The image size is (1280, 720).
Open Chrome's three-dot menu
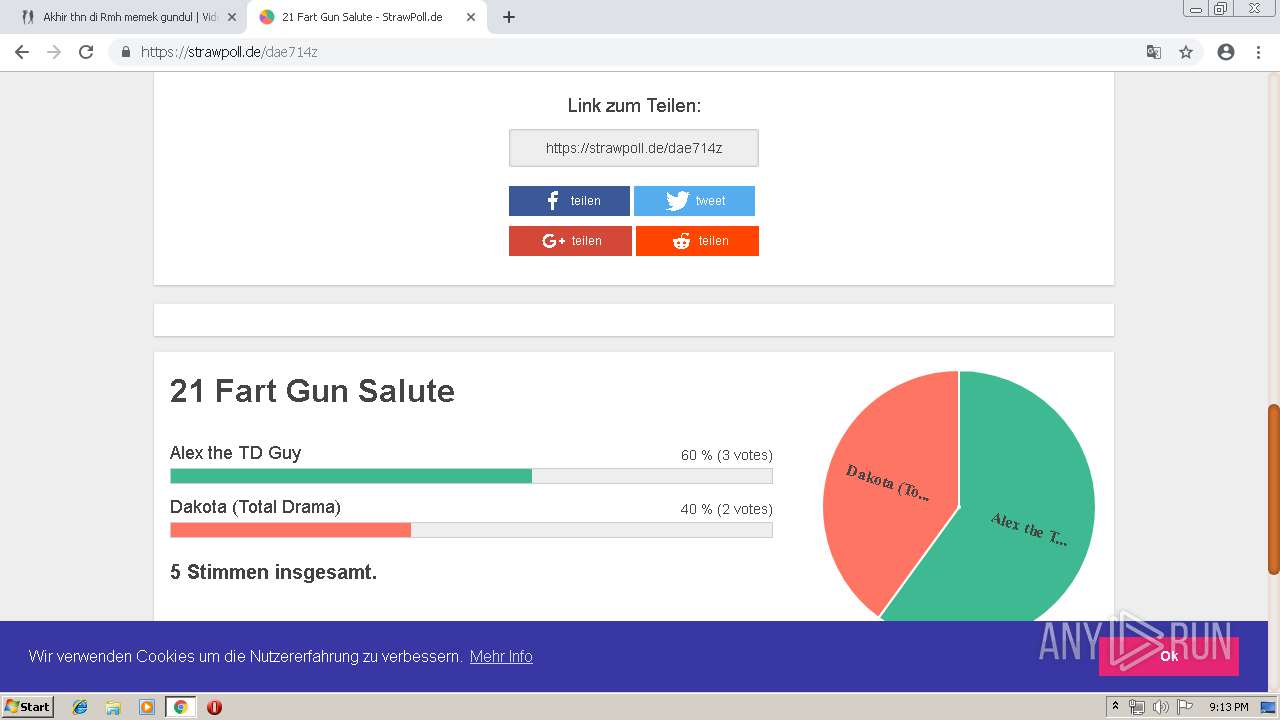(1258, 52)
